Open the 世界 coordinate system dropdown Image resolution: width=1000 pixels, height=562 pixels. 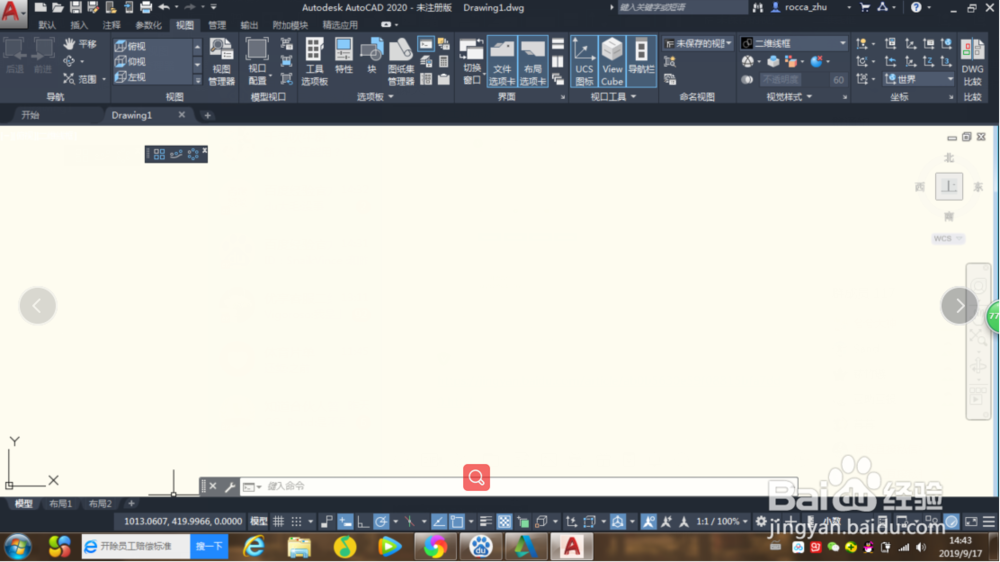point(919,79)
